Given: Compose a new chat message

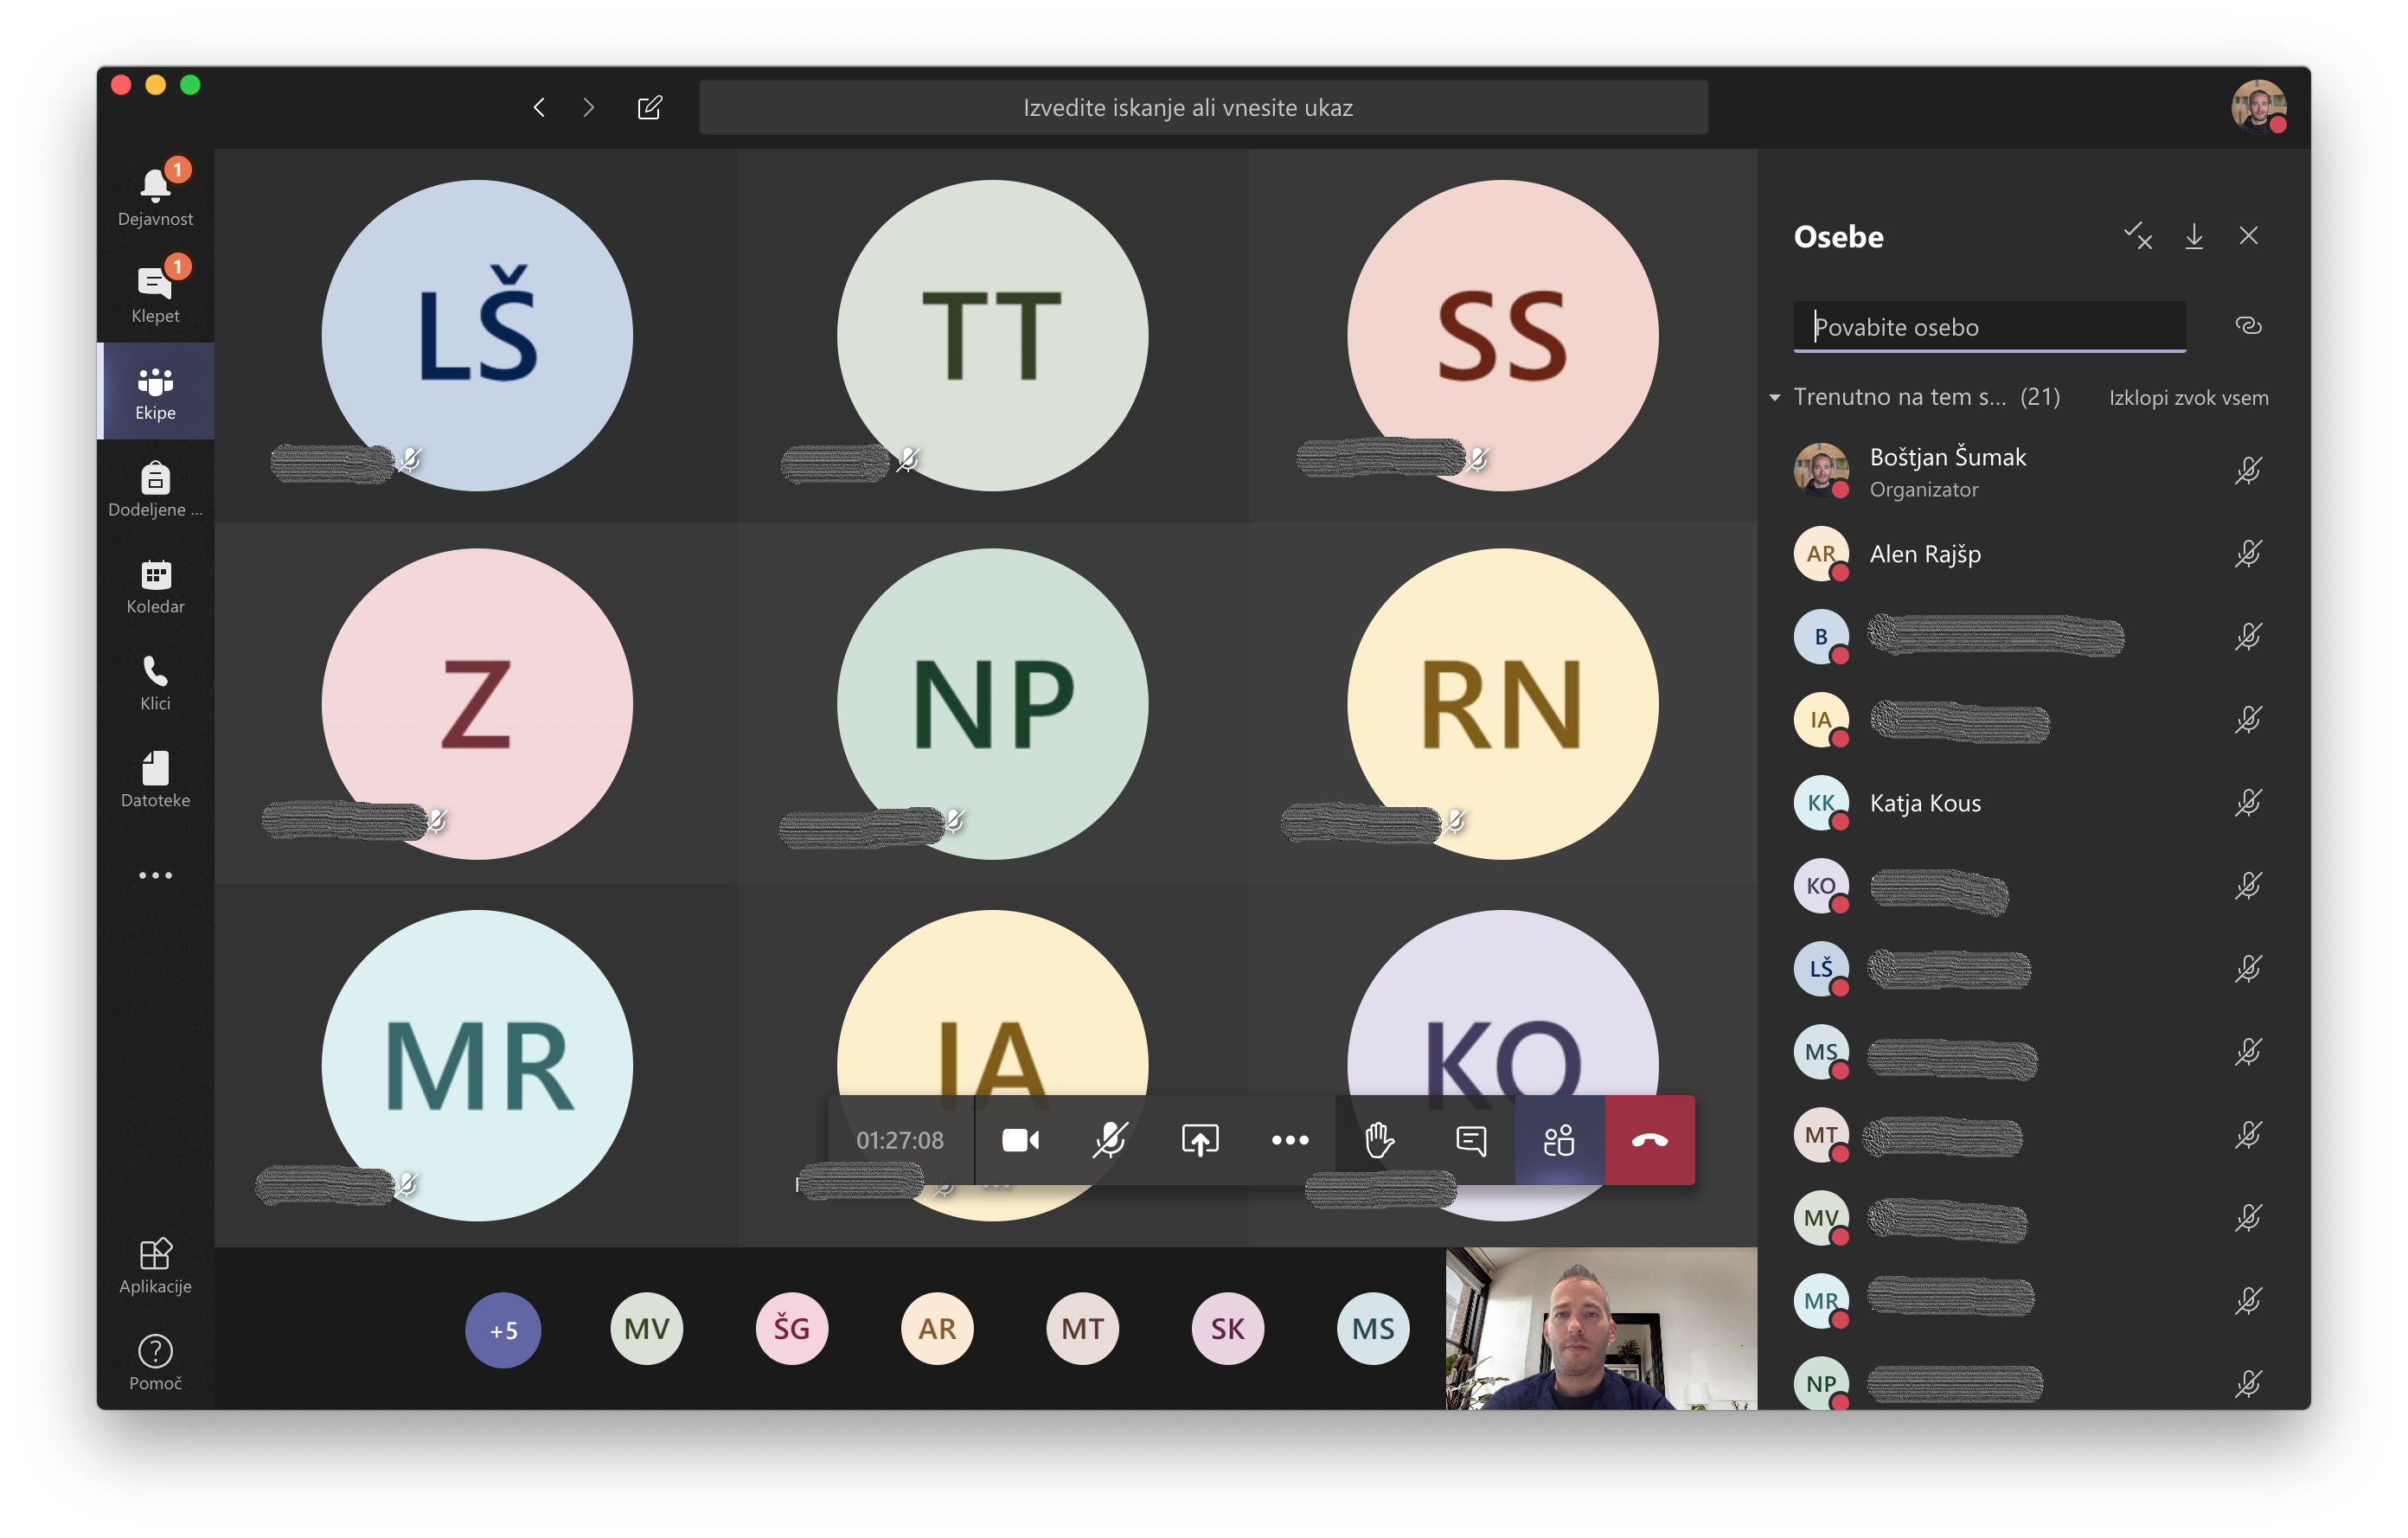Looking at the screenshot, I should coord(649,107).
